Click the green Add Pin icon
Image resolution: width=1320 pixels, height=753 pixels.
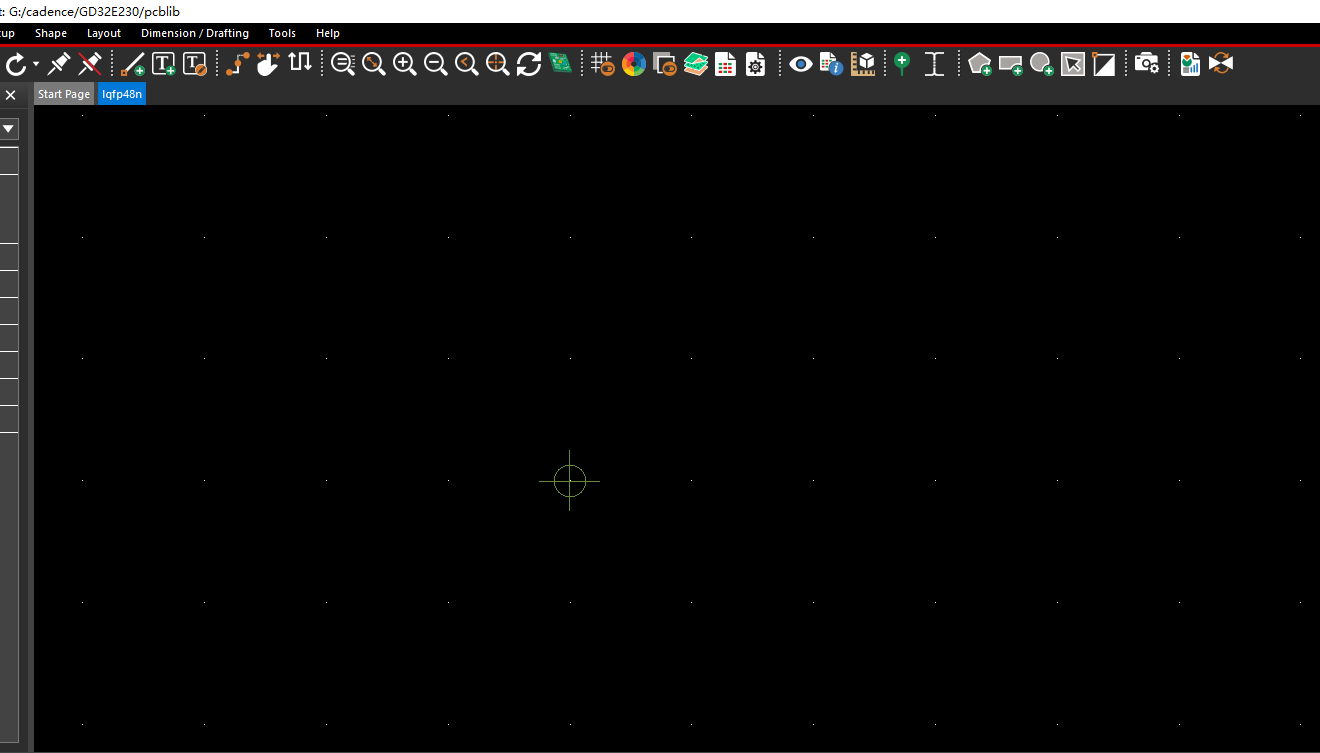(902, 64)
